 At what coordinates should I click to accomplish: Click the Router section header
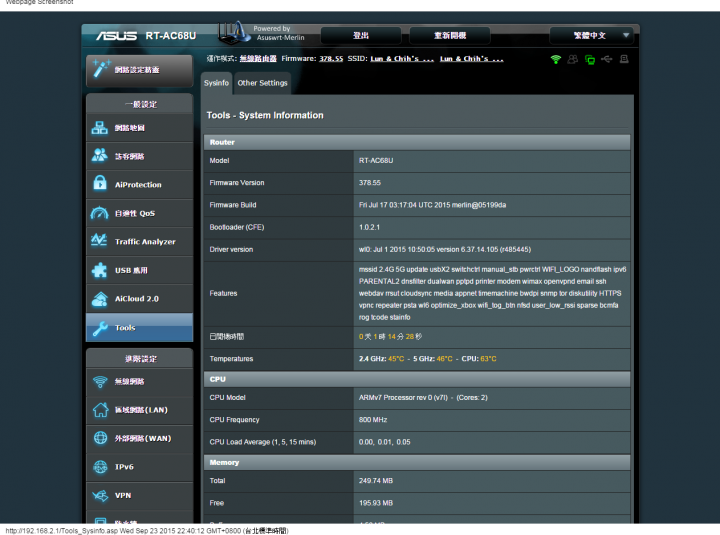coord(417,142)
